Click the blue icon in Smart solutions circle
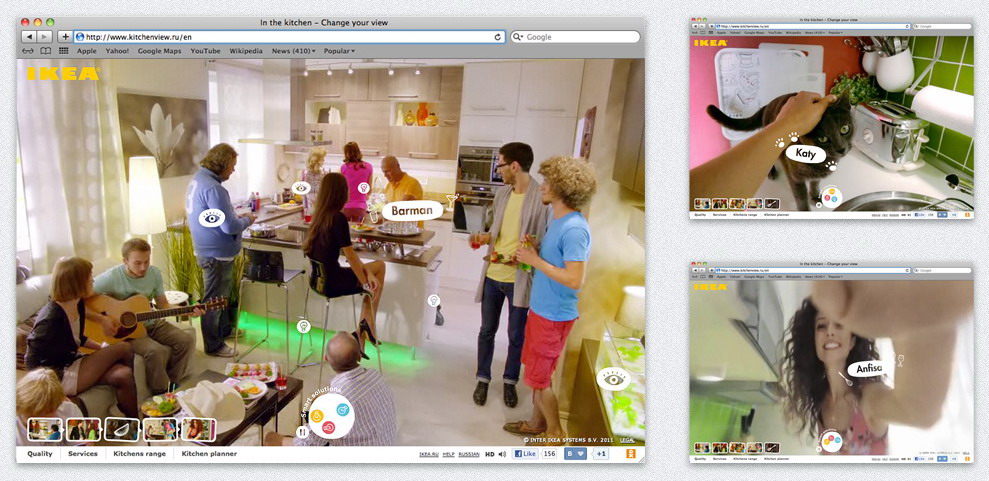Viewport: 989px width, 481px height. click(x=342, y=409)
